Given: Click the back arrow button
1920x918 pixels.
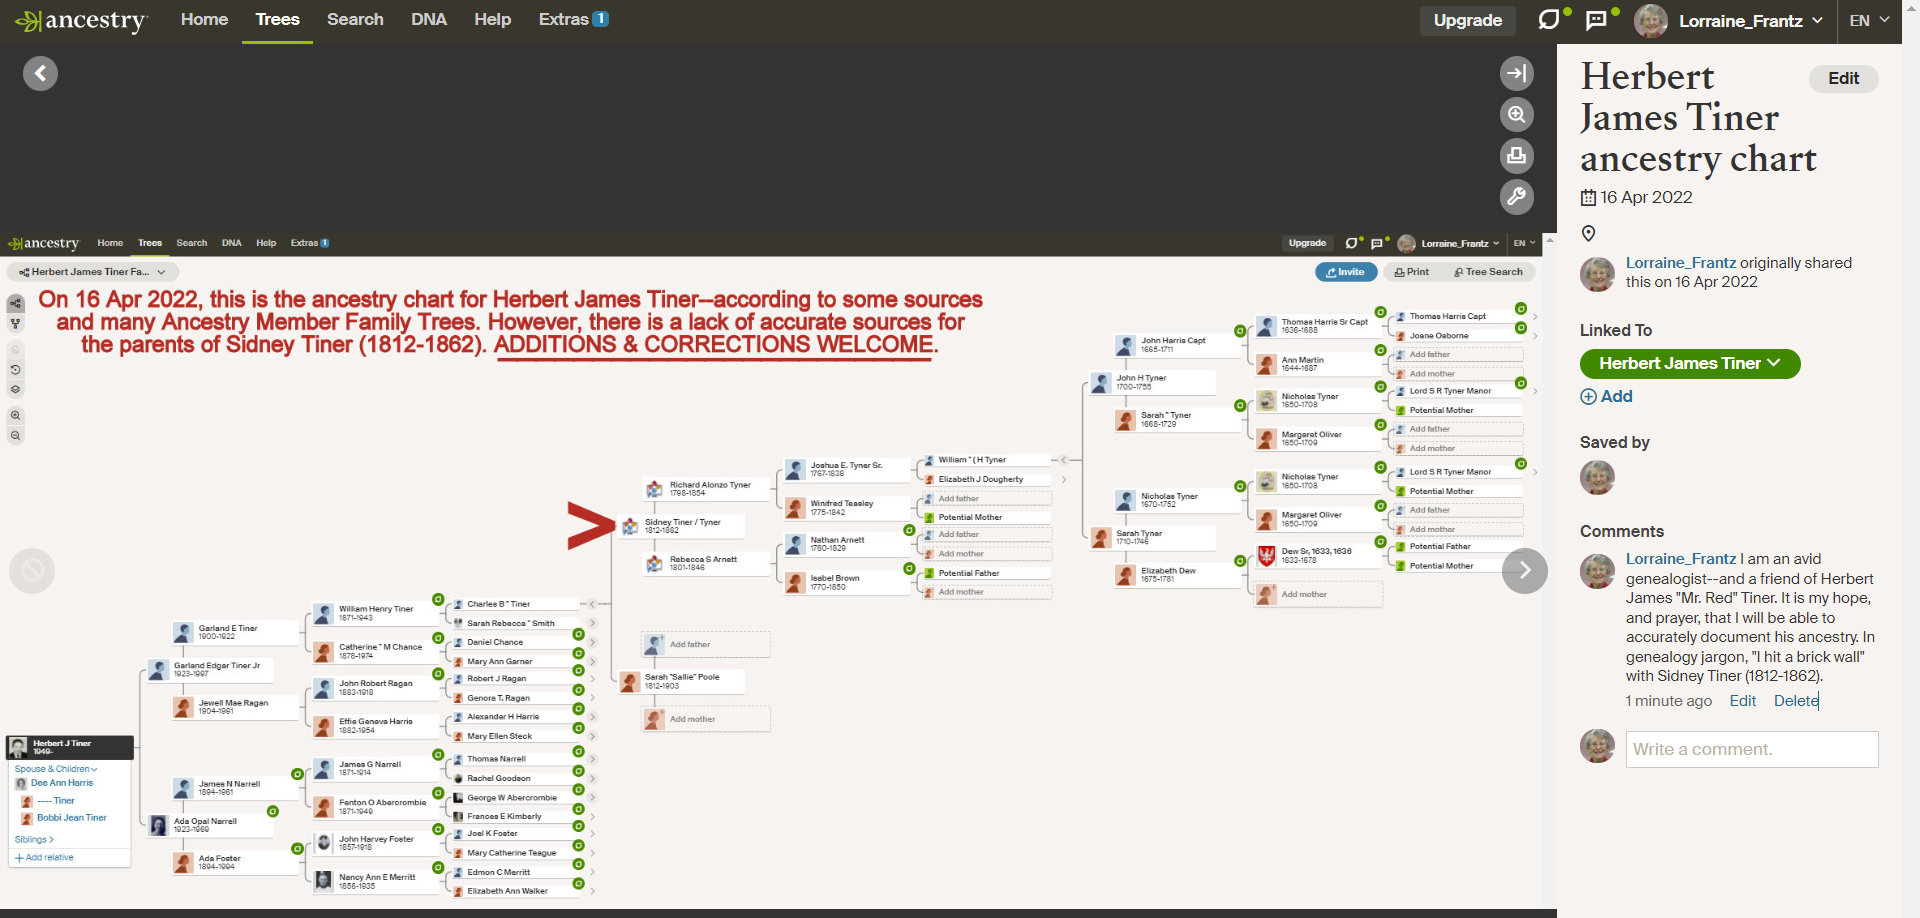Looking at the screenshot, I should 40,73.
